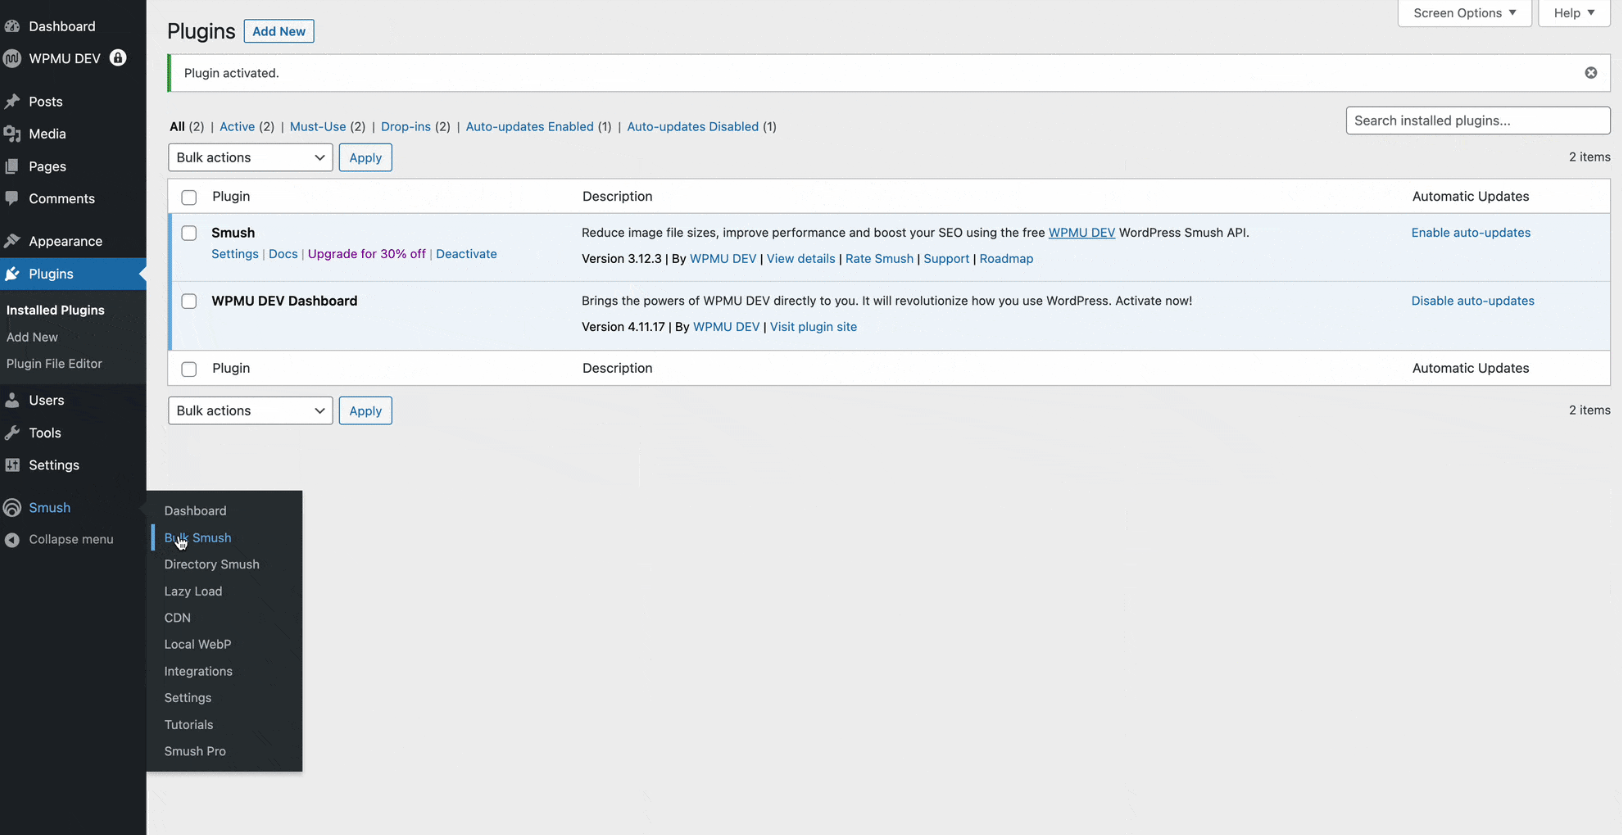Click the Media icon in sidebar
The width and height of the screenshot is (1622, 835).
pos(12,134)
